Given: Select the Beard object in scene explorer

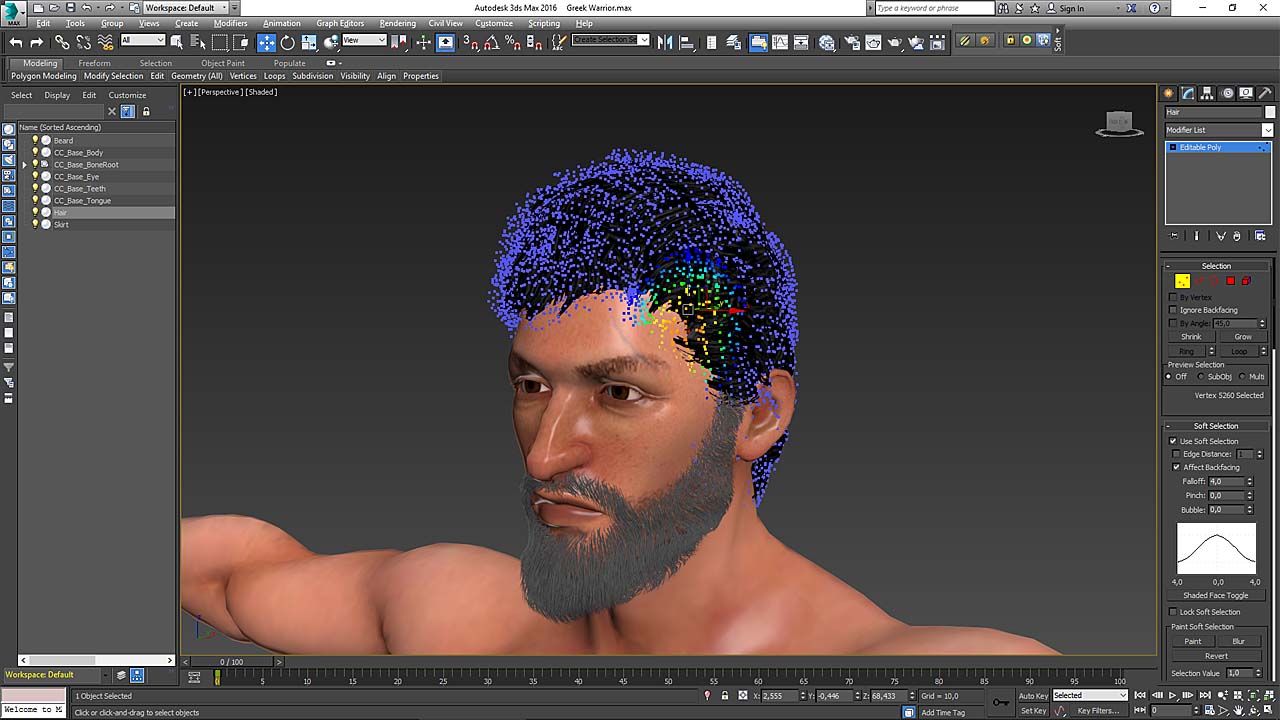Looking at the screenshot, I should pyautogui.click(x=64, y=141).
